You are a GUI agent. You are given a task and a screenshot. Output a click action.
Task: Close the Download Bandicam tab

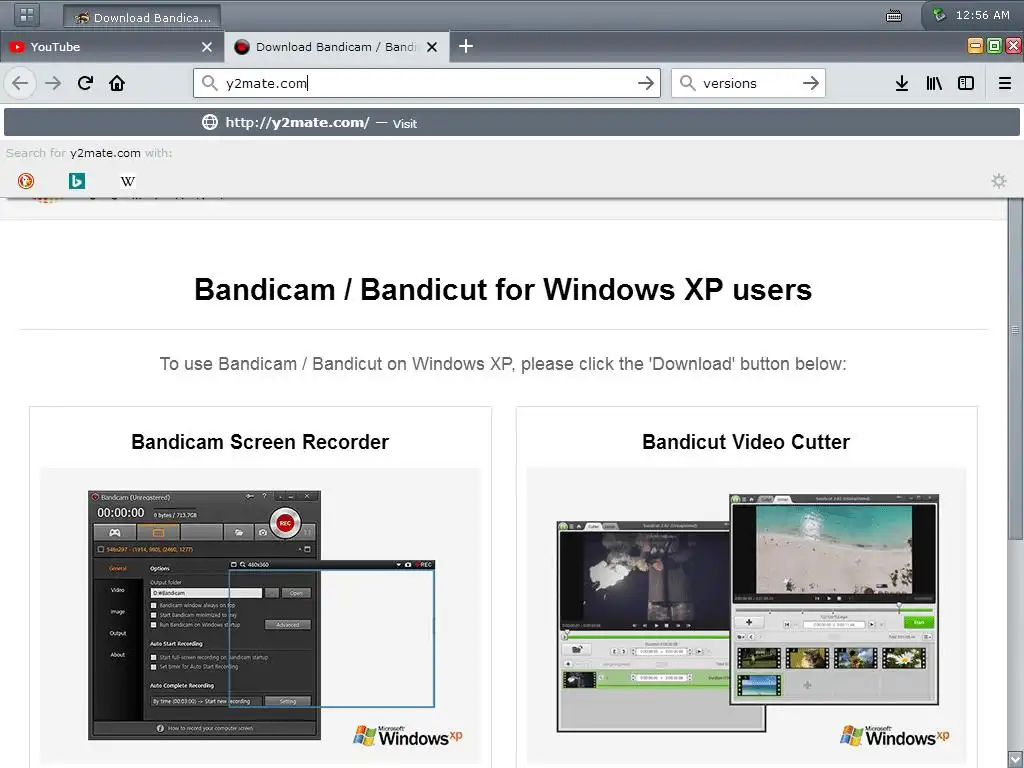(x=432, y=47)
